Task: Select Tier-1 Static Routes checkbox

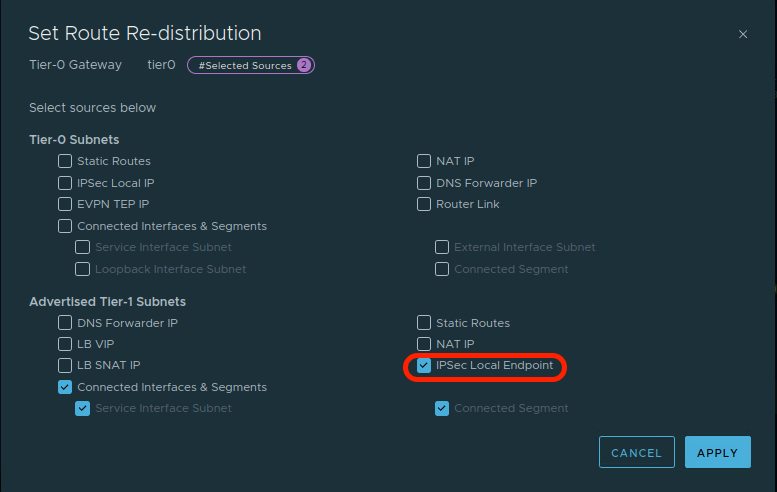Action: tap(424, 323)
